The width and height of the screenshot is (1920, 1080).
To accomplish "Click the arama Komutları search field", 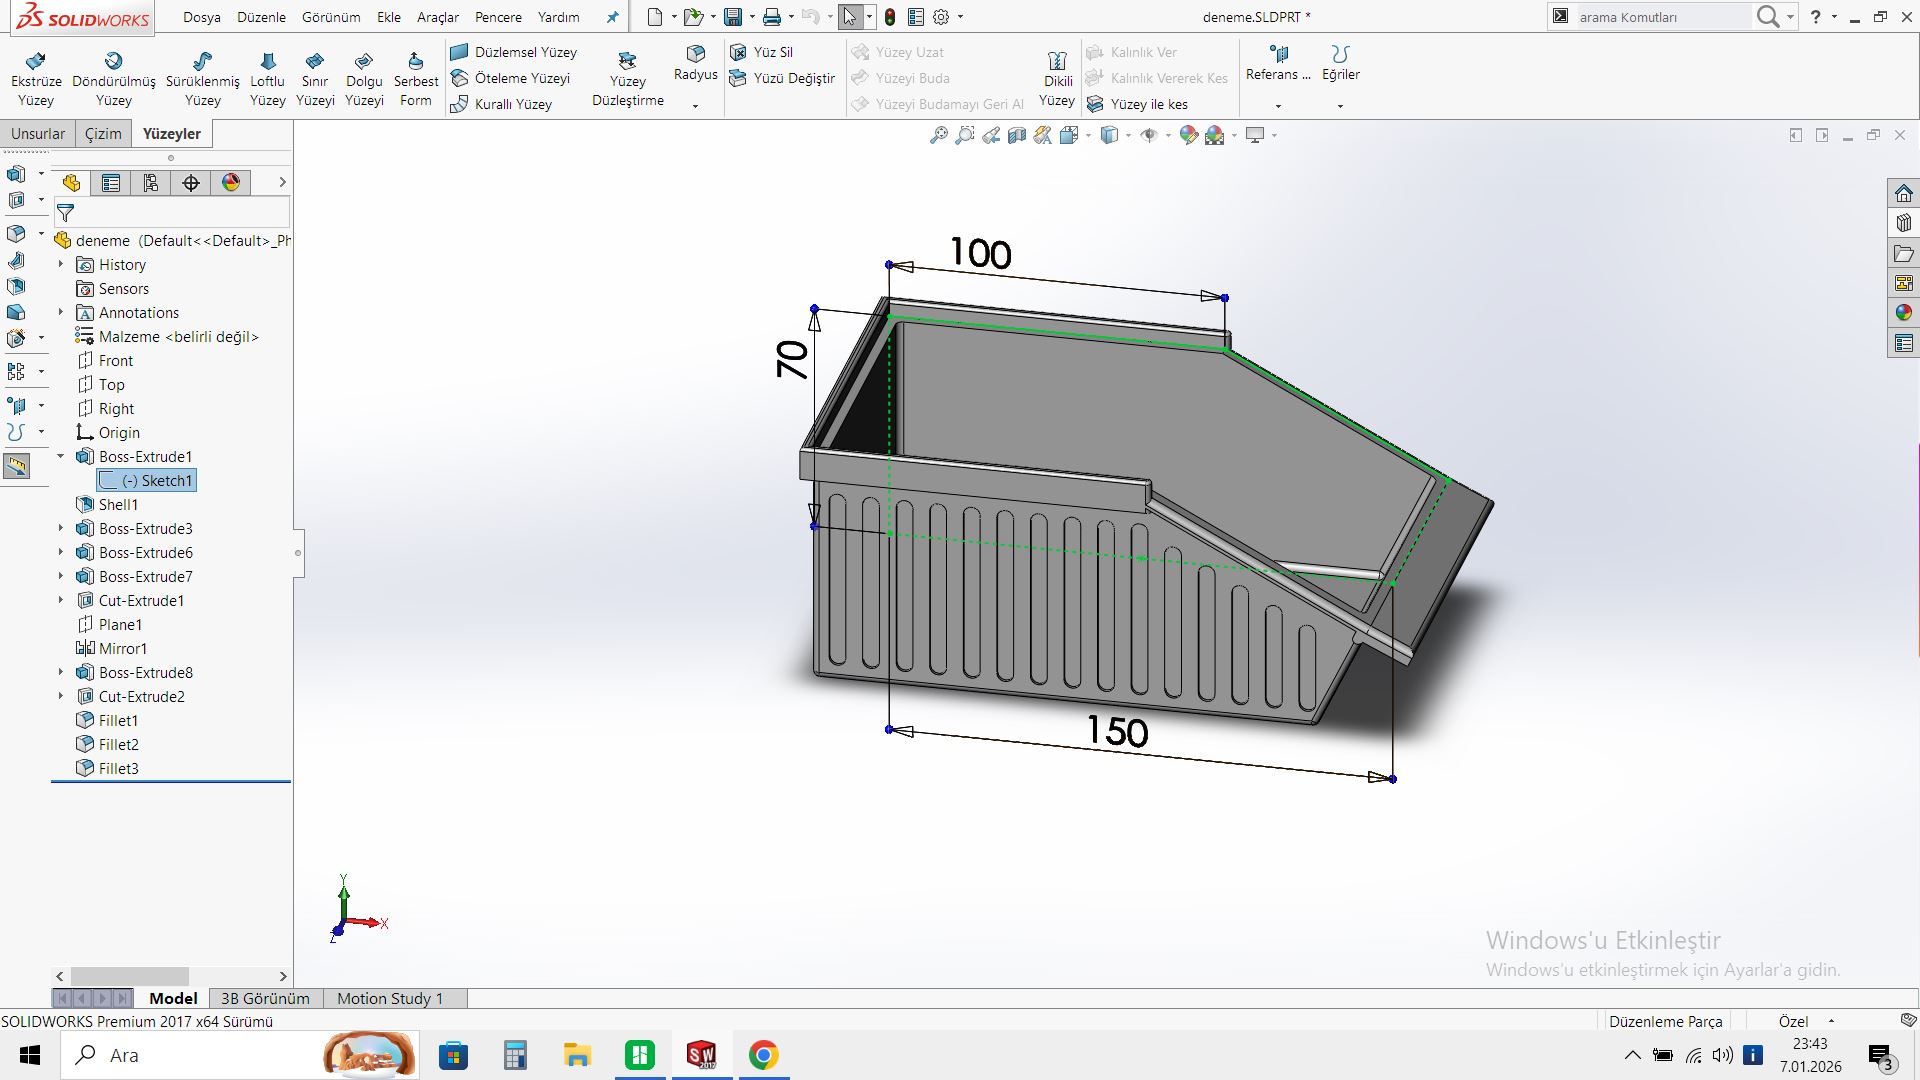I will click(x=1660, y=17).
